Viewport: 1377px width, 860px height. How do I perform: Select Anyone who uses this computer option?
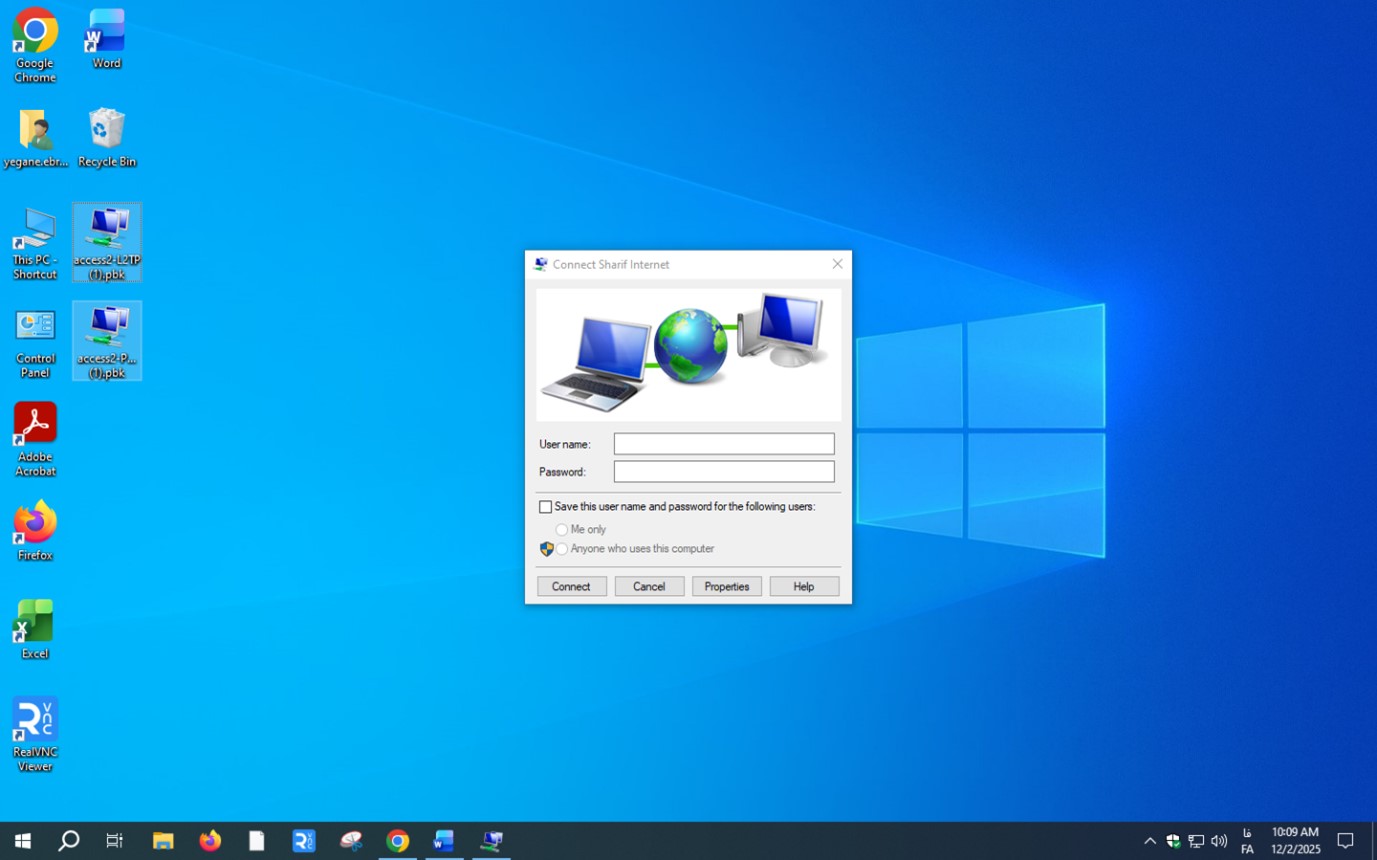pyautogui.click(x=562, y=549)
